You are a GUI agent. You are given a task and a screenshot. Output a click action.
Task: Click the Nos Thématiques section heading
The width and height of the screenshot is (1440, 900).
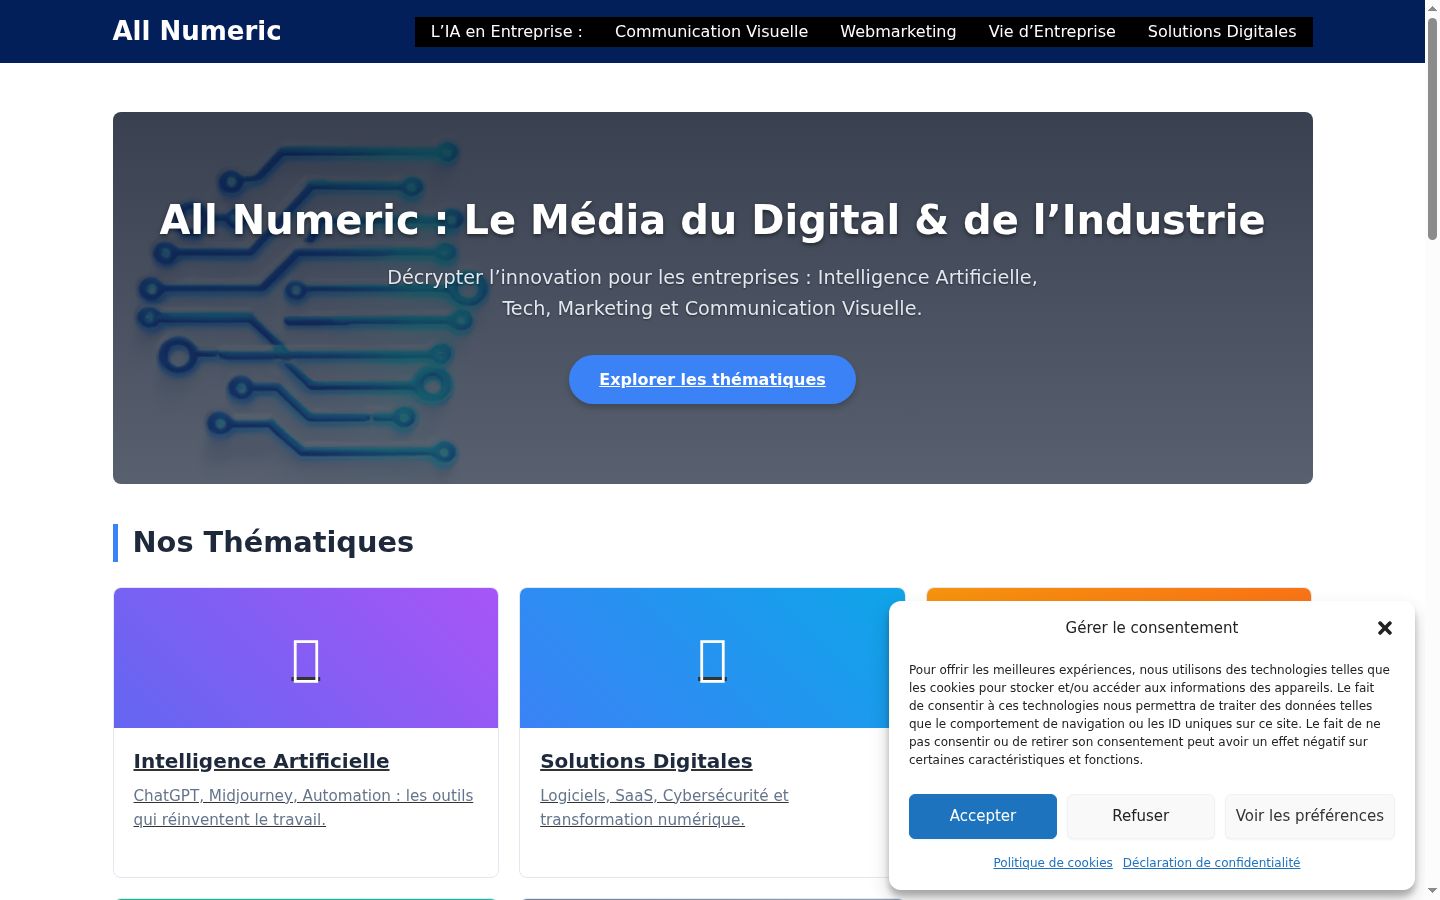click(x=273, y=542)
